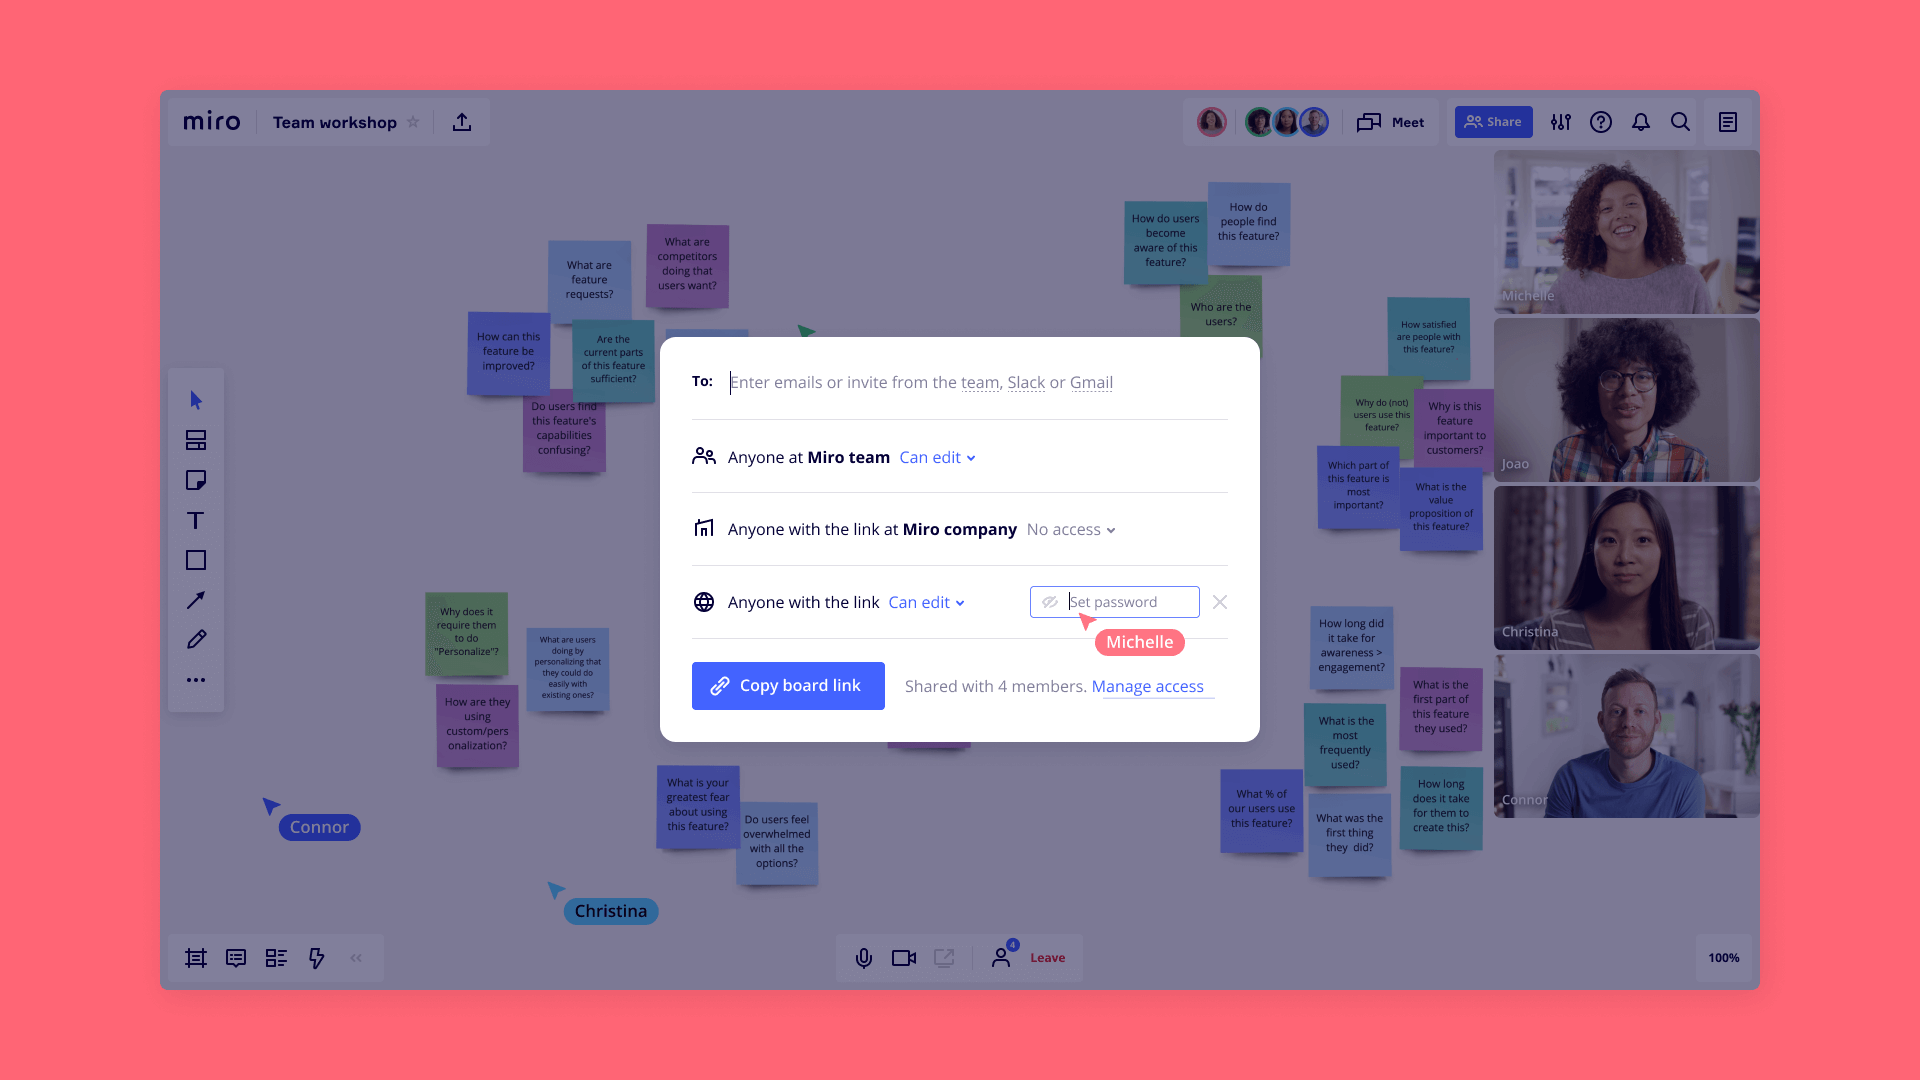Image resolution: width=1920 pixels, height=1080 pixels.
Task: Toggle the screen share icon bottom bar
Action: 944,956
